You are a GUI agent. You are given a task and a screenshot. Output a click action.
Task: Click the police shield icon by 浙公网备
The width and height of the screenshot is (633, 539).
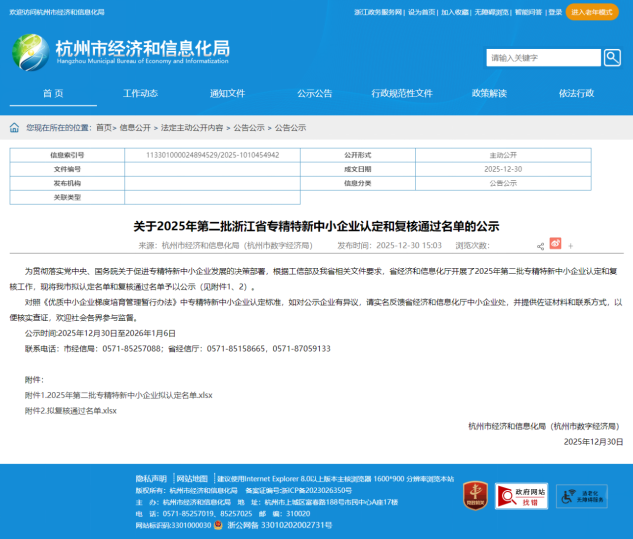[218, 525]
